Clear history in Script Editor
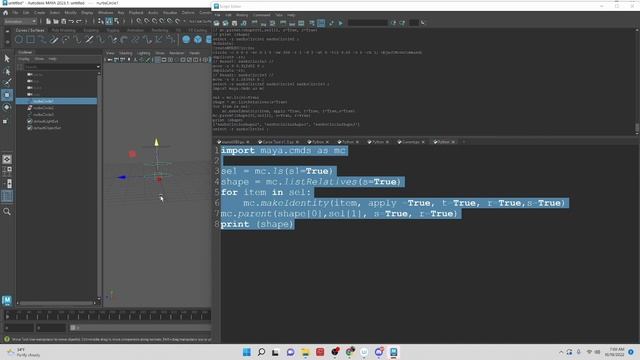This screenshot has height=360, width=640. tap(254, 23)
